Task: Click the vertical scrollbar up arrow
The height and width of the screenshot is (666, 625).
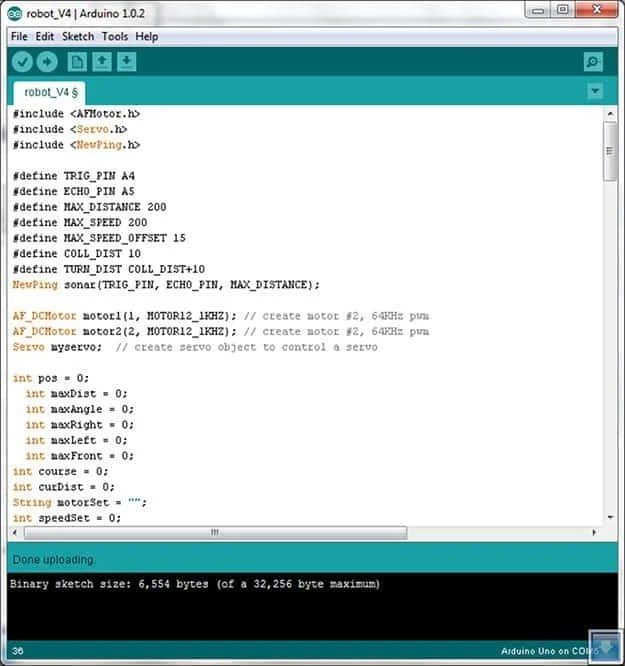Action: point(611,113)
